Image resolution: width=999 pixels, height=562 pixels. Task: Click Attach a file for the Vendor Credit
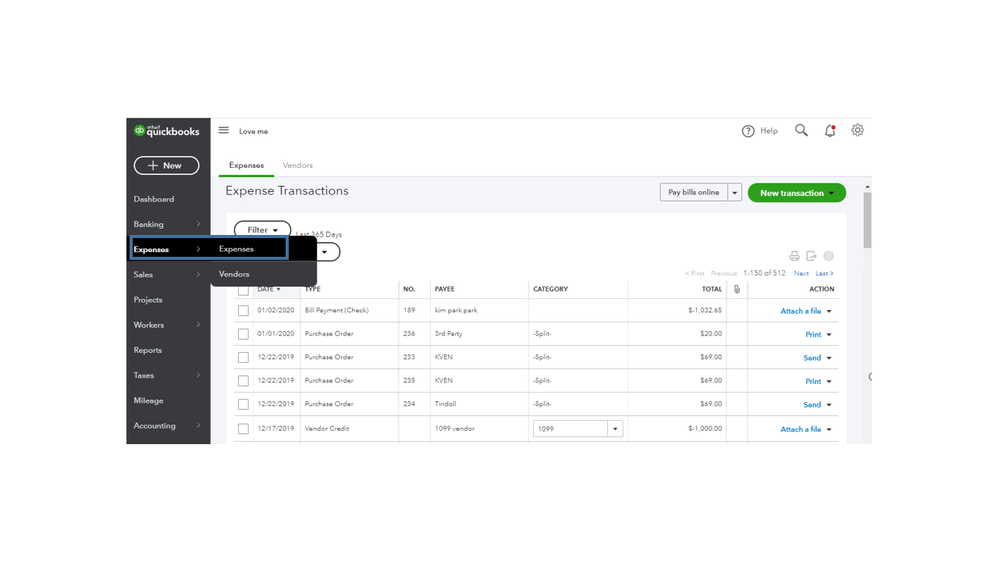801,429
